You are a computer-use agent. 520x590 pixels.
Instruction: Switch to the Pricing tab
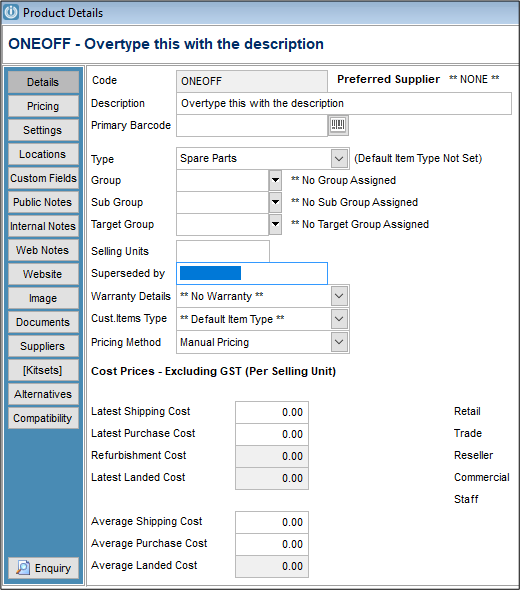pos(43,106)
